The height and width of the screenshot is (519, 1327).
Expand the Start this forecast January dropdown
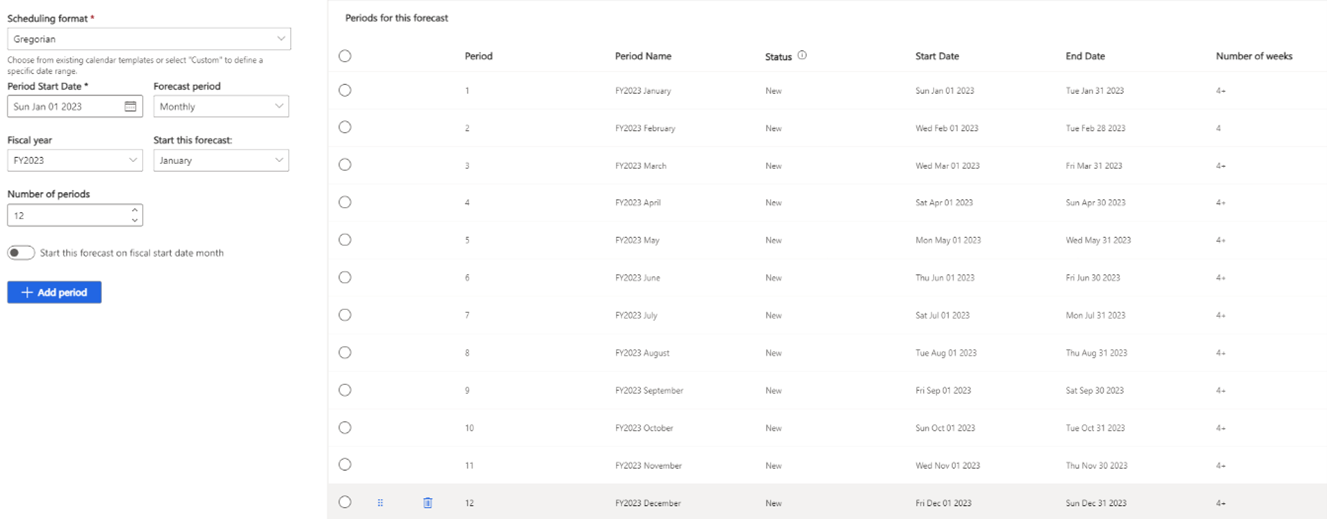pos(221,160)
